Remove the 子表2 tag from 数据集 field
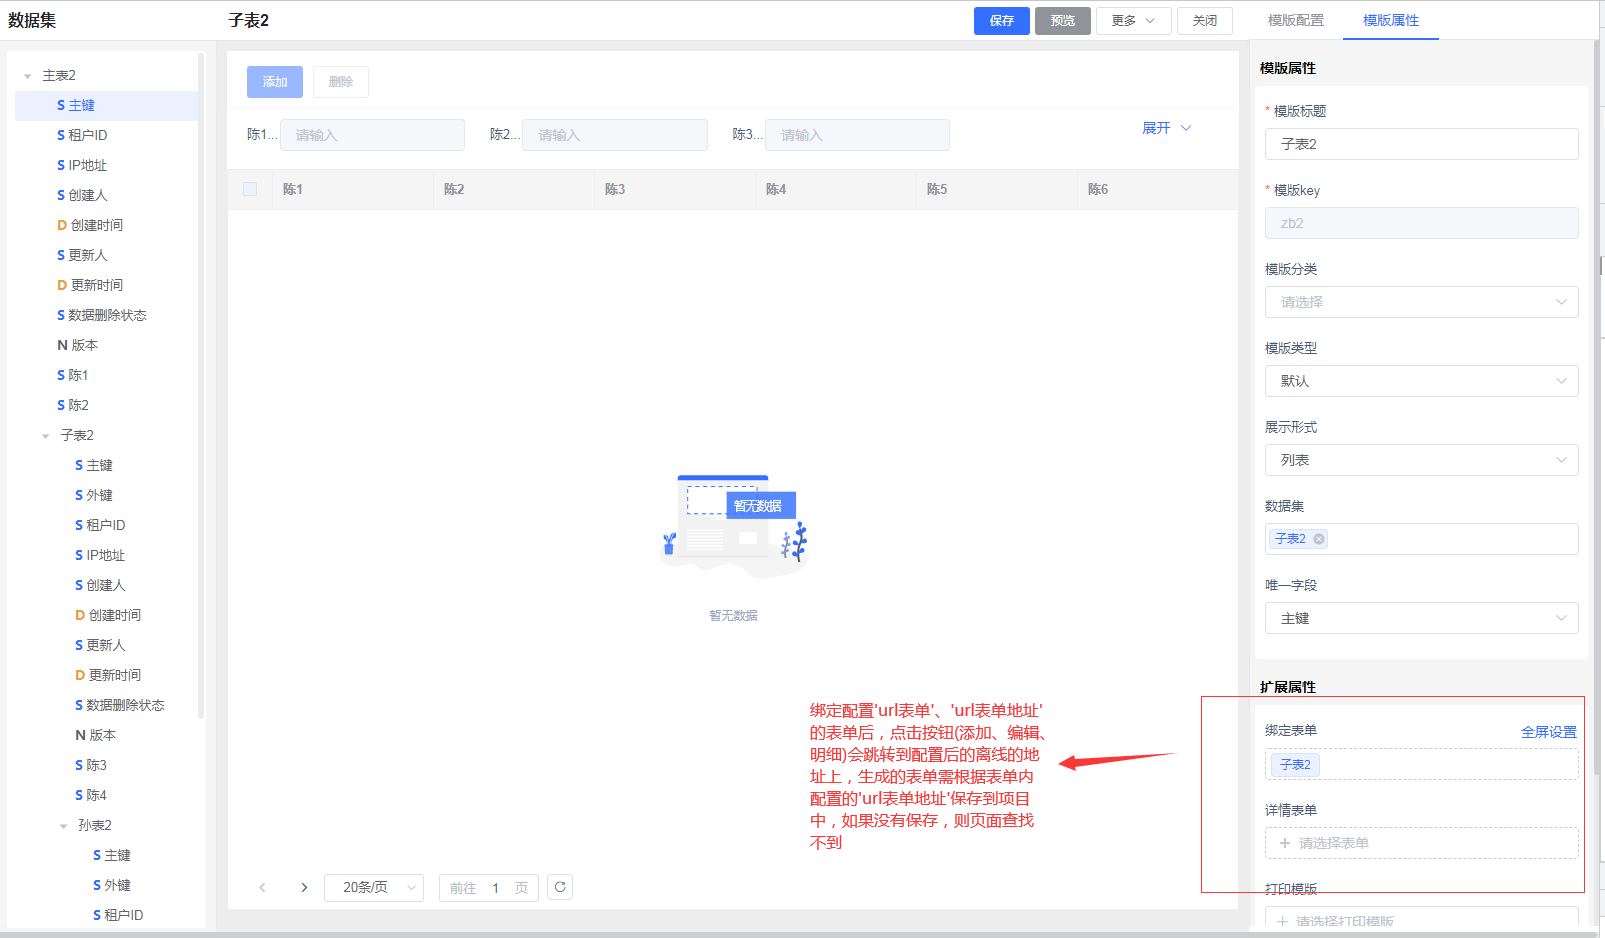 1319,539
